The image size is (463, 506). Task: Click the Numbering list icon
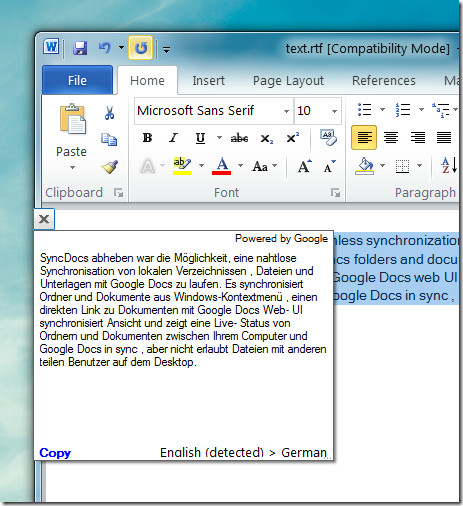click(x=403, y=109)
